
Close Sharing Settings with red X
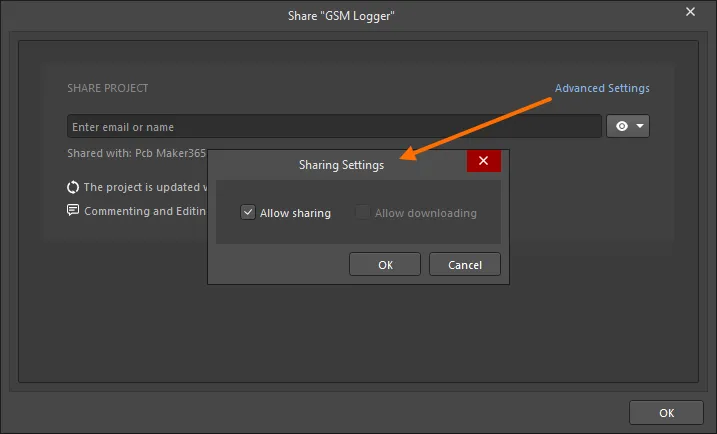tap(483, 161)
